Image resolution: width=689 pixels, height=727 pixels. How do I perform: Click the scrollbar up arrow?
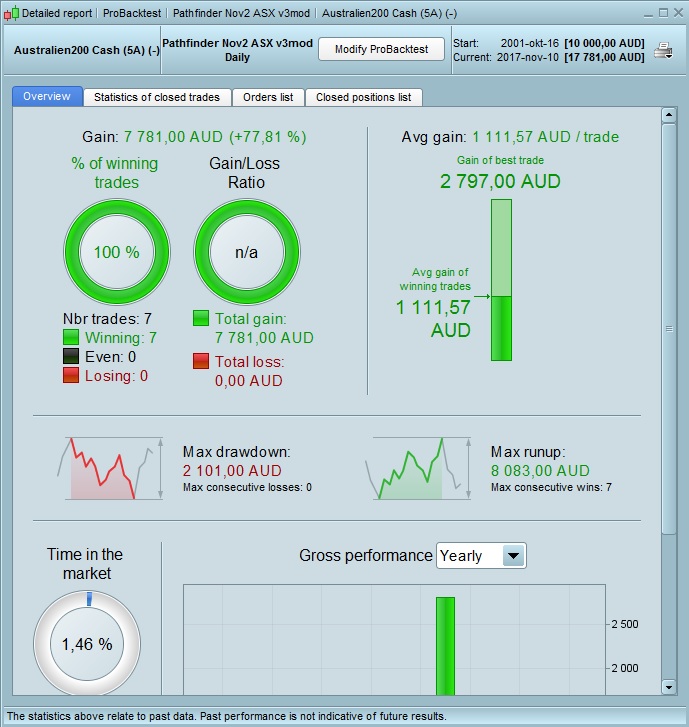pyautogui.click(x=669, y=115)
